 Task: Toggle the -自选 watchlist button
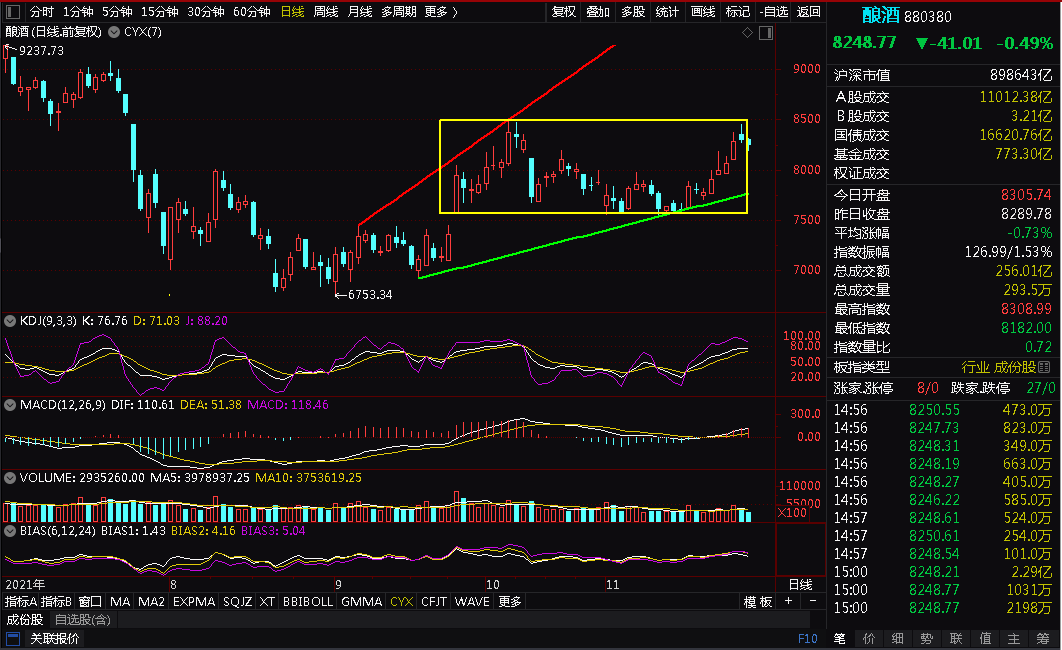[x=774, y=12]
